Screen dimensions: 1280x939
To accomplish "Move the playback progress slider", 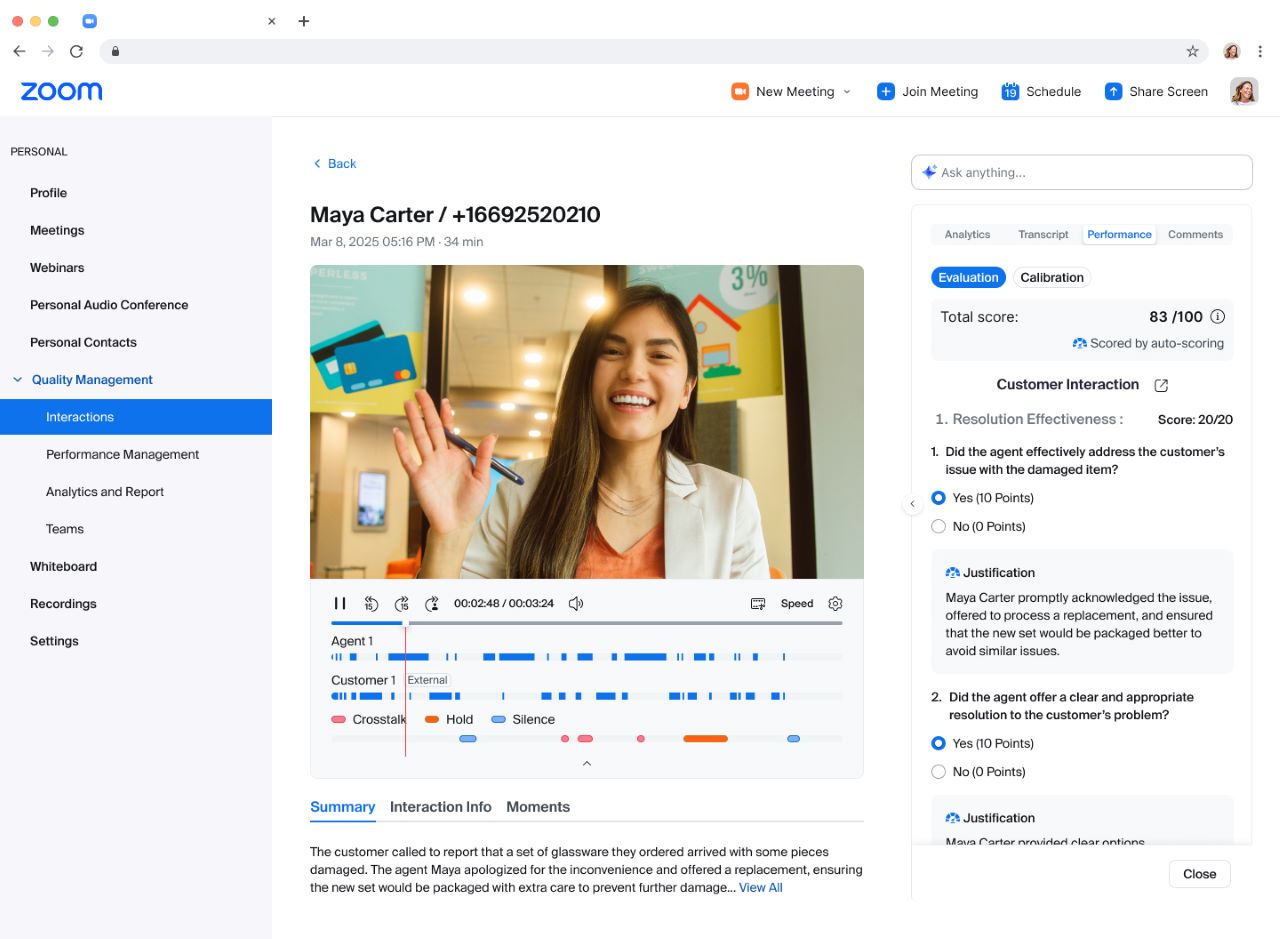I will (x=407, y=623).
